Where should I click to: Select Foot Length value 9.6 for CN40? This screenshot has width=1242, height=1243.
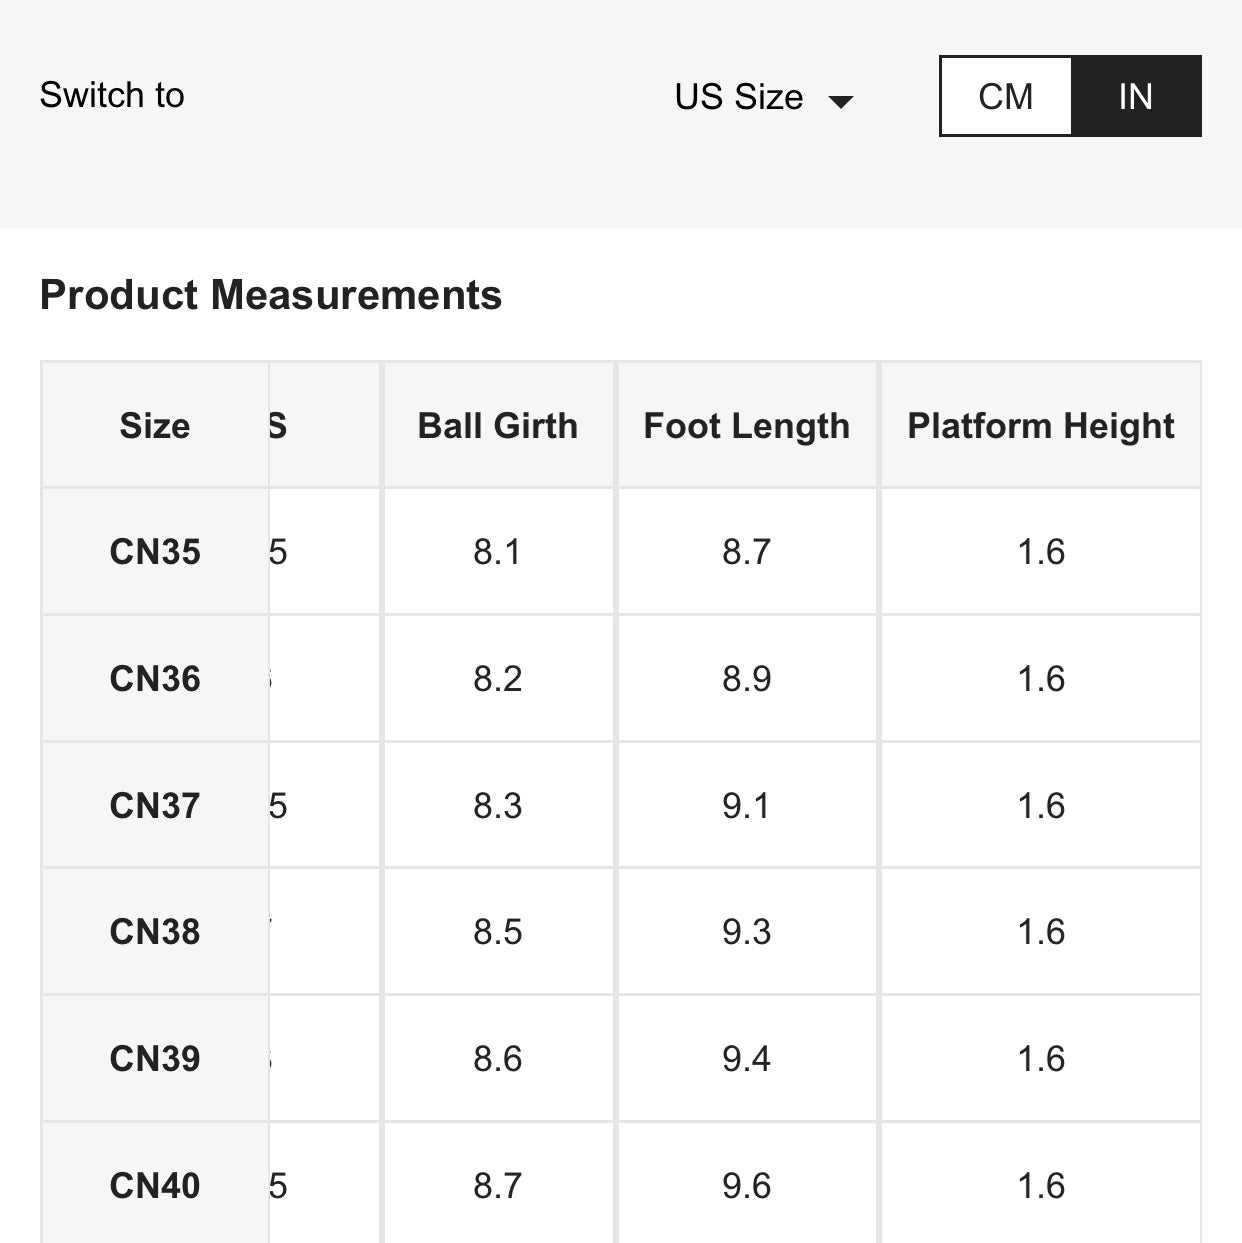pyautogui.click(x=747, y=1185)
